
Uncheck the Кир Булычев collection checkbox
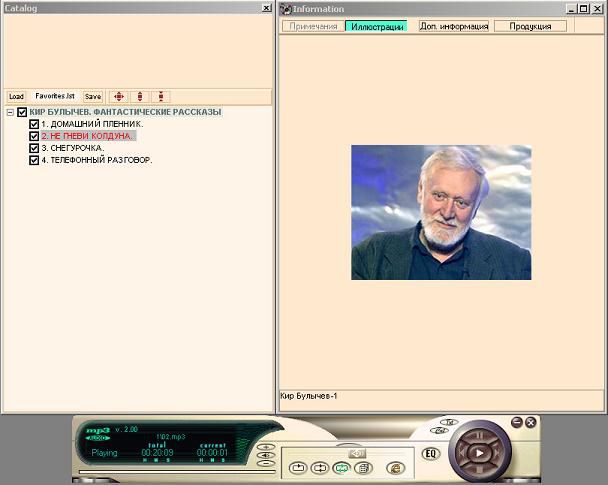23,113
